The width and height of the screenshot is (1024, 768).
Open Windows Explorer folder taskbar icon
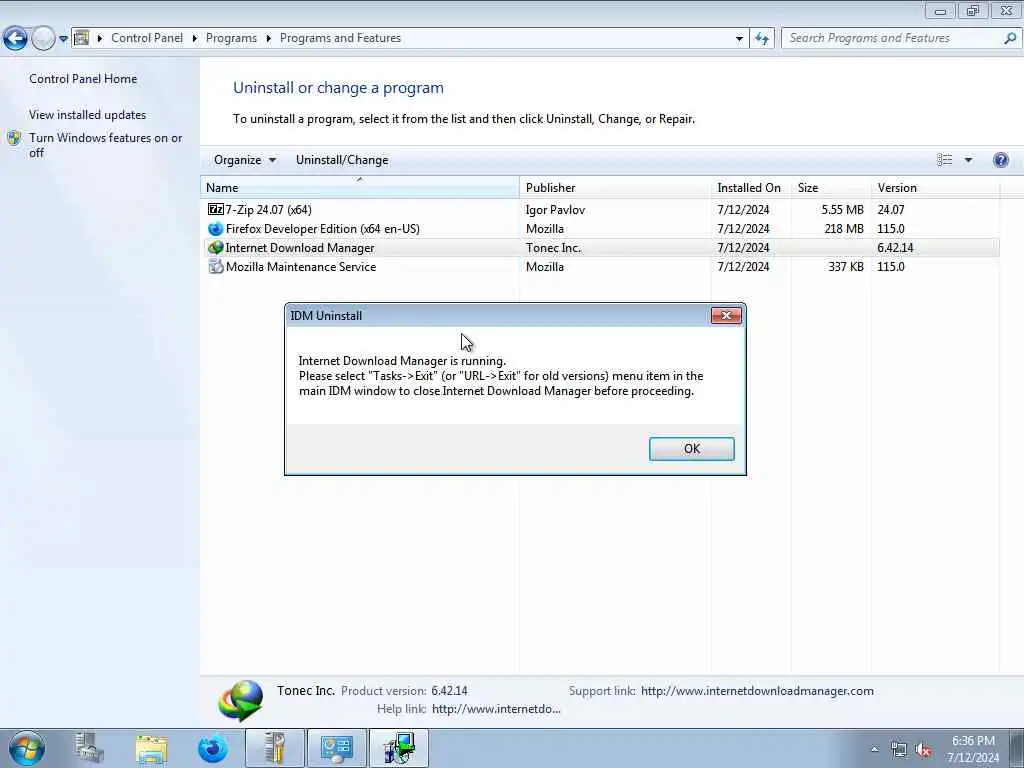coord(152,748)
